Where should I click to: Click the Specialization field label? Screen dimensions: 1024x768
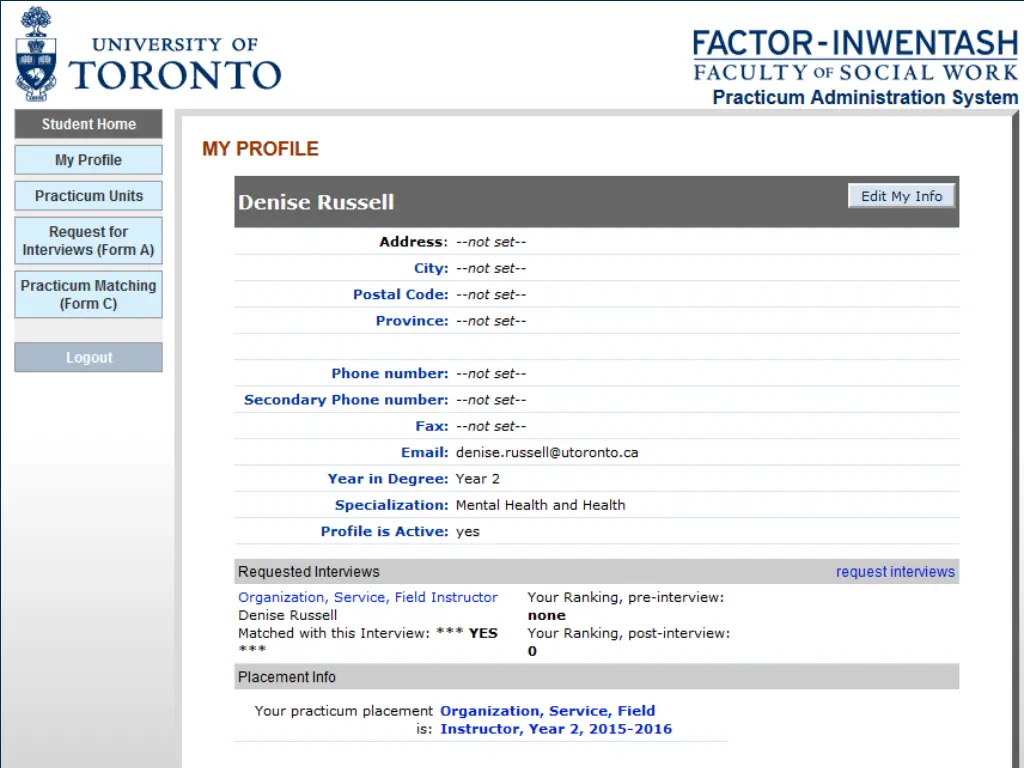(x=392, y=505)
